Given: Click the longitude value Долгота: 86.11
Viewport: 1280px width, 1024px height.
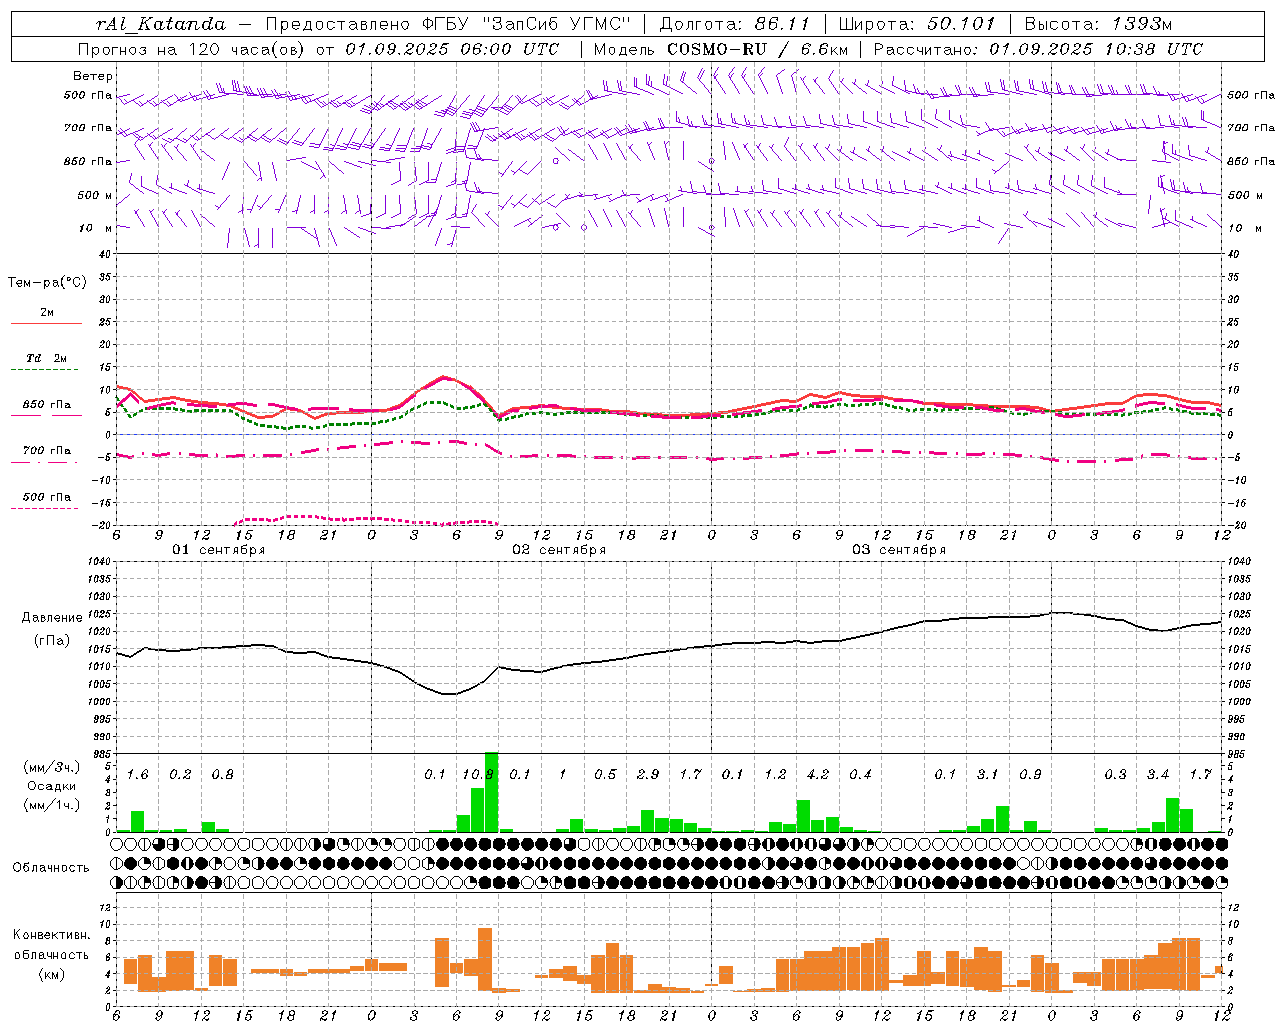Looking at the screenshot, I should coord(734,24).
